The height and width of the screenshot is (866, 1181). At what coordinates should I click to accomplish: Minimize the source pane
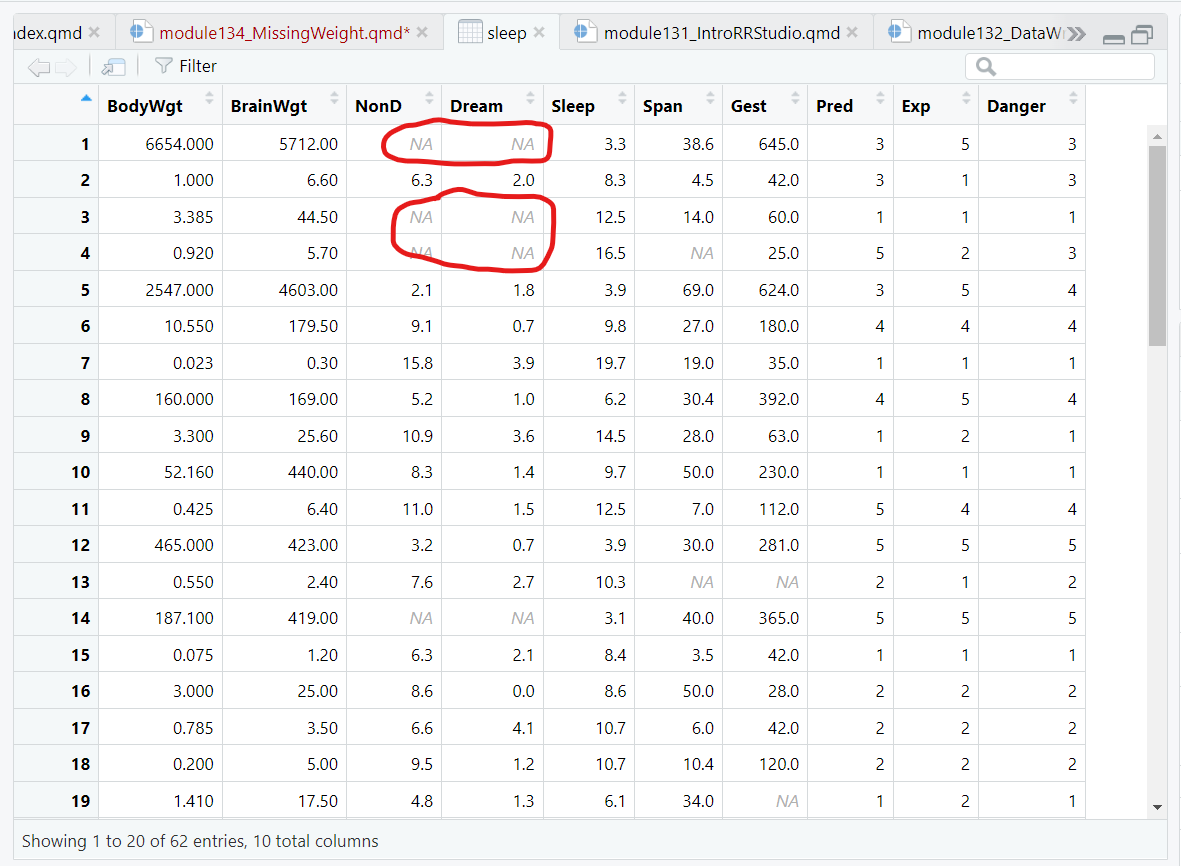[1113, 37]
